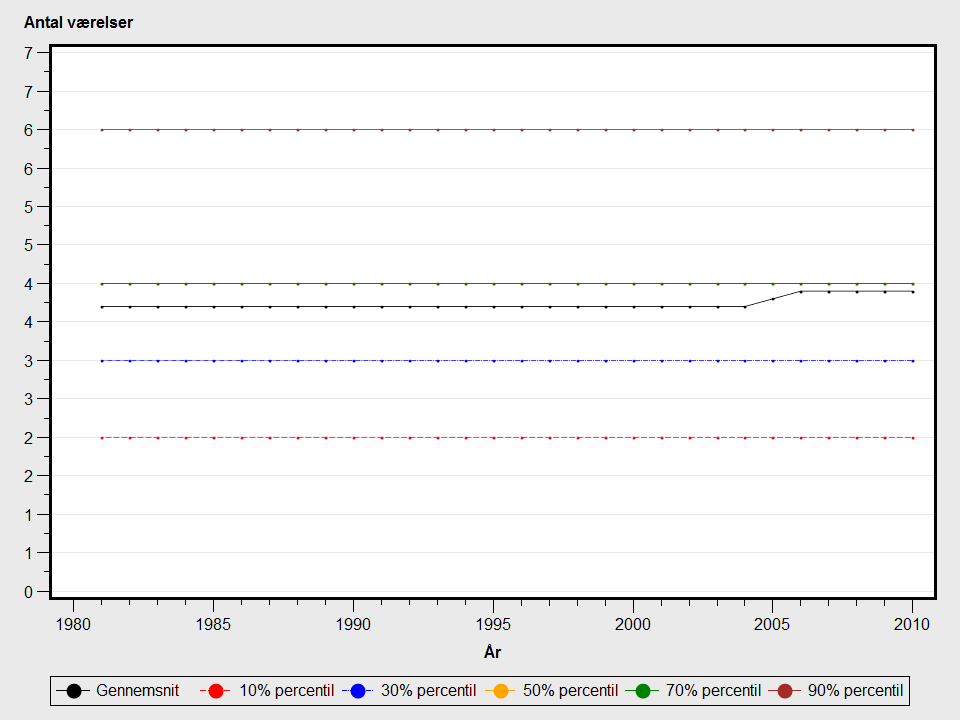Click the green 70% percentil legend marker

(643, 691)
